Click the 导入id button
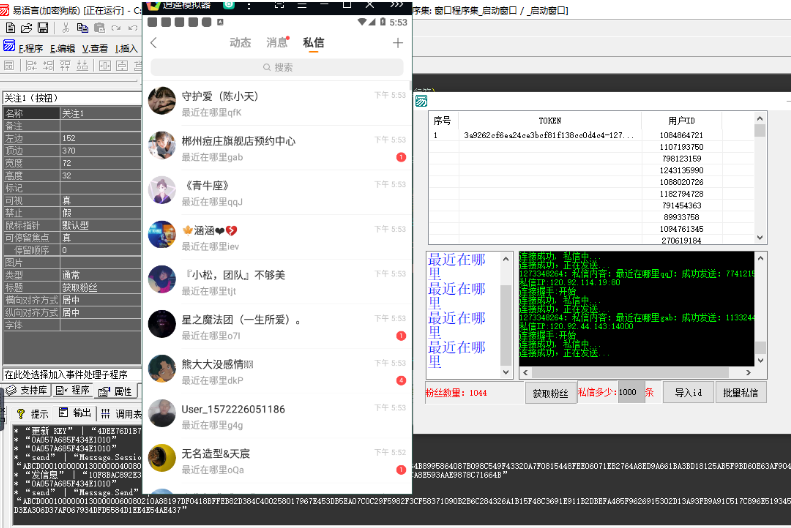 coord(688,392)
